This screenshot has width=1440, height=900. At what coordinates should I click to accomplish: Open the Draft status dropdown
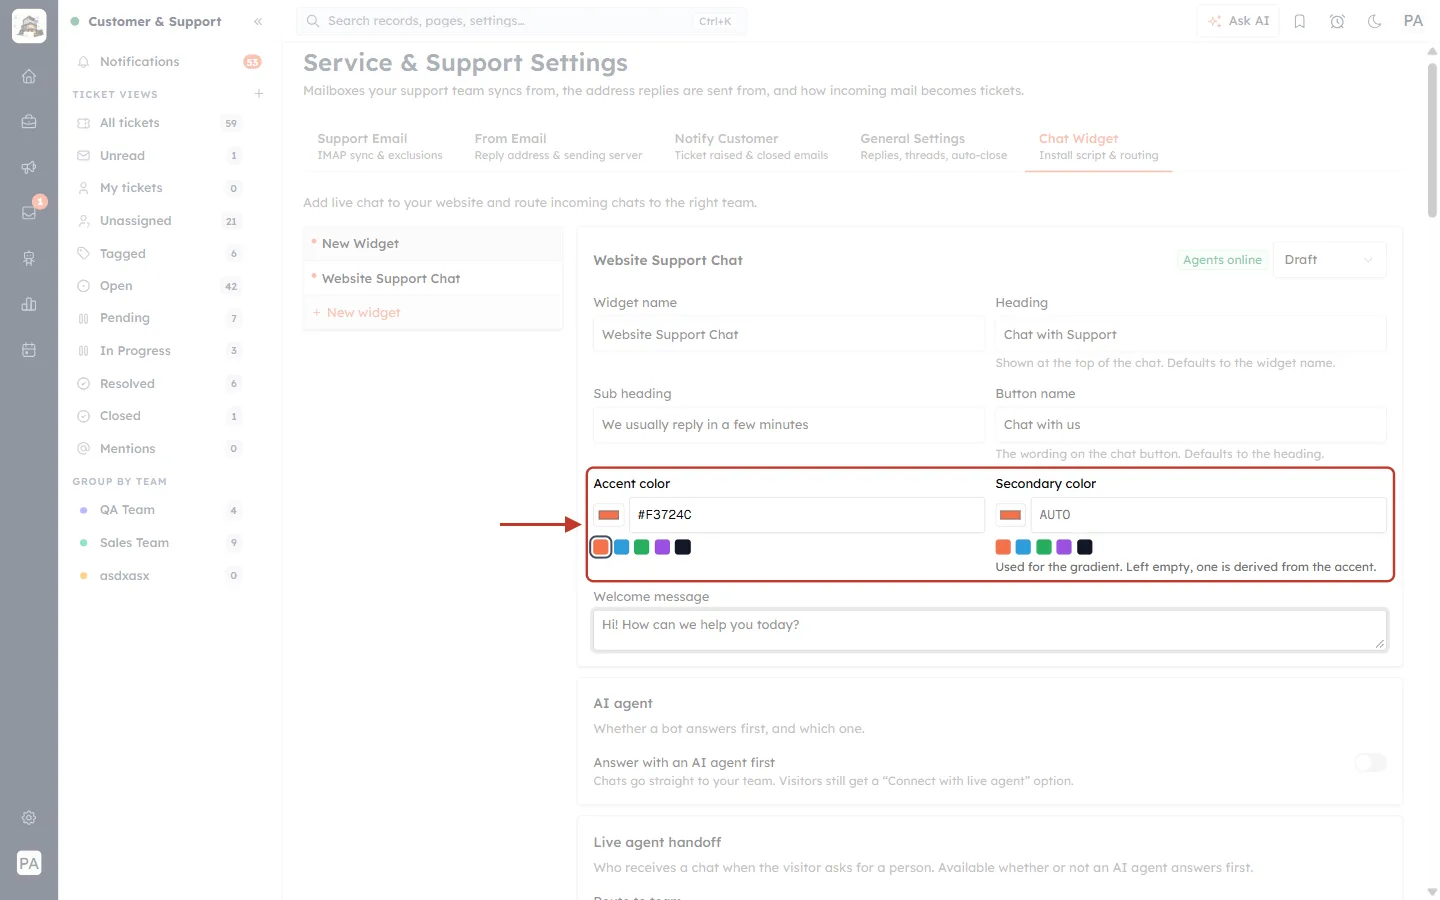pyautogui.click(x=1329, y=260)
